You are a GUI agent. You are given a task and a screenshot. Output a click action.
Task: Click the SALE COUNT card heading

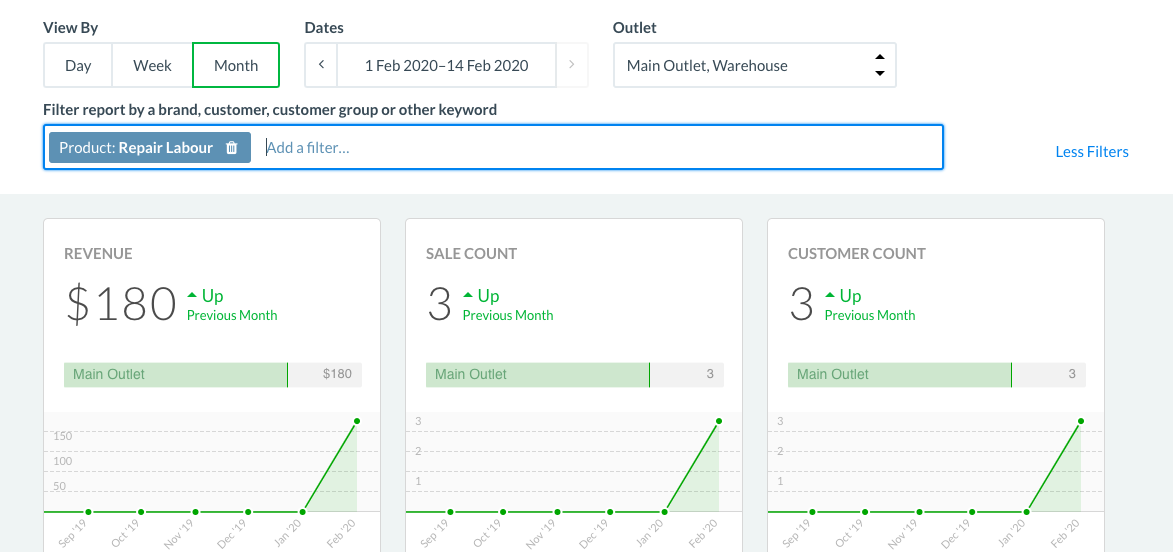(471, 254)
